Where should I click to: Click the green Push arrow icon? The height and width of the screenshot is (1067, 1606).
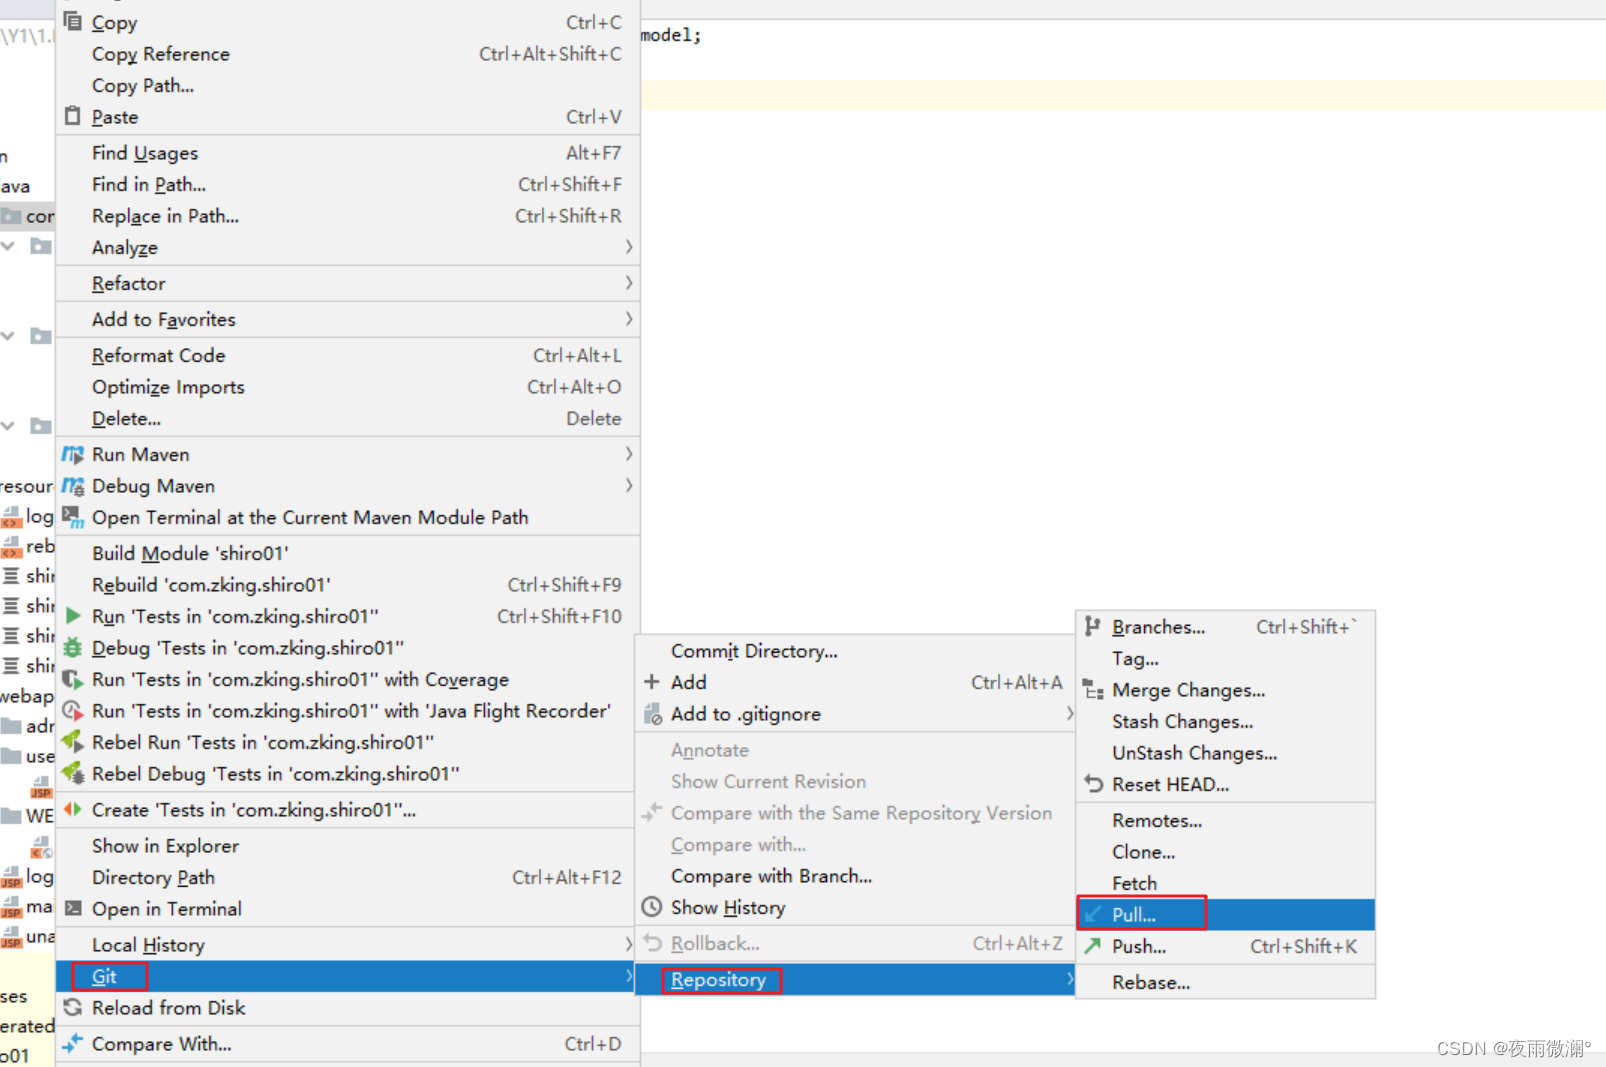pos(1093,946)
